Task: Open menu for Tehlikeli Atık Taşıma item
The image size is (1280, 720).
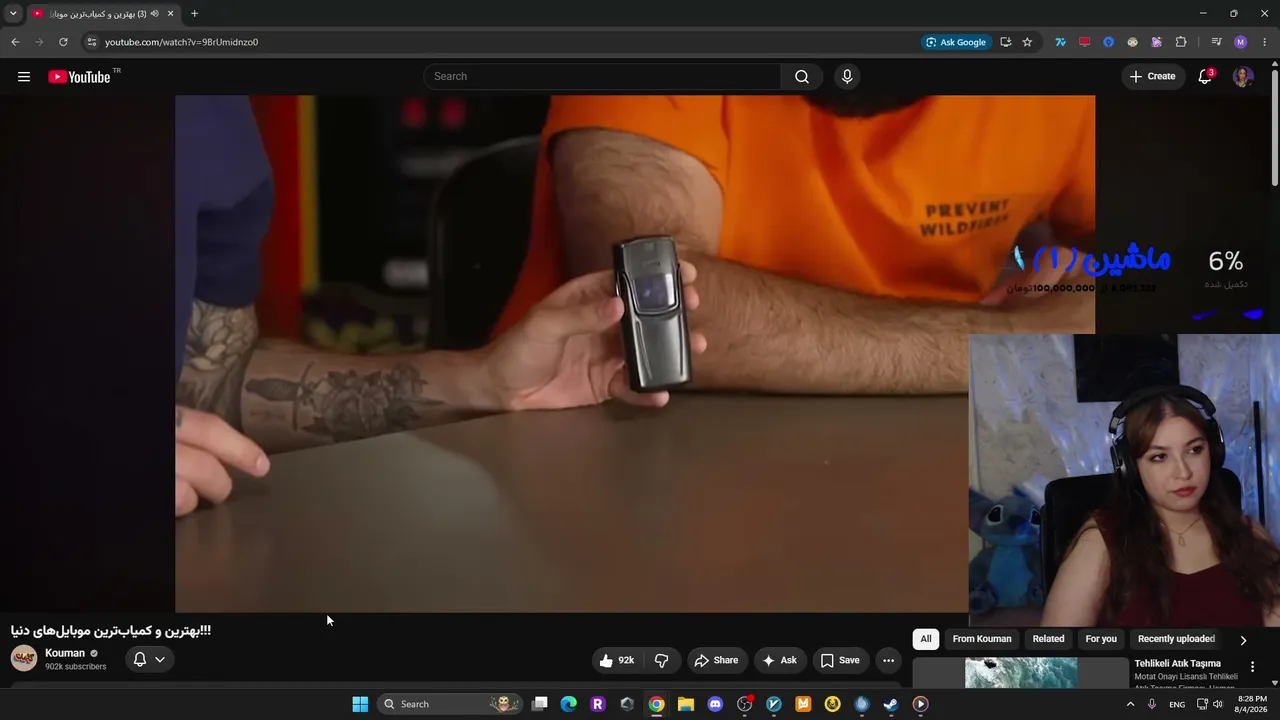Action: tap(1252, 667)
